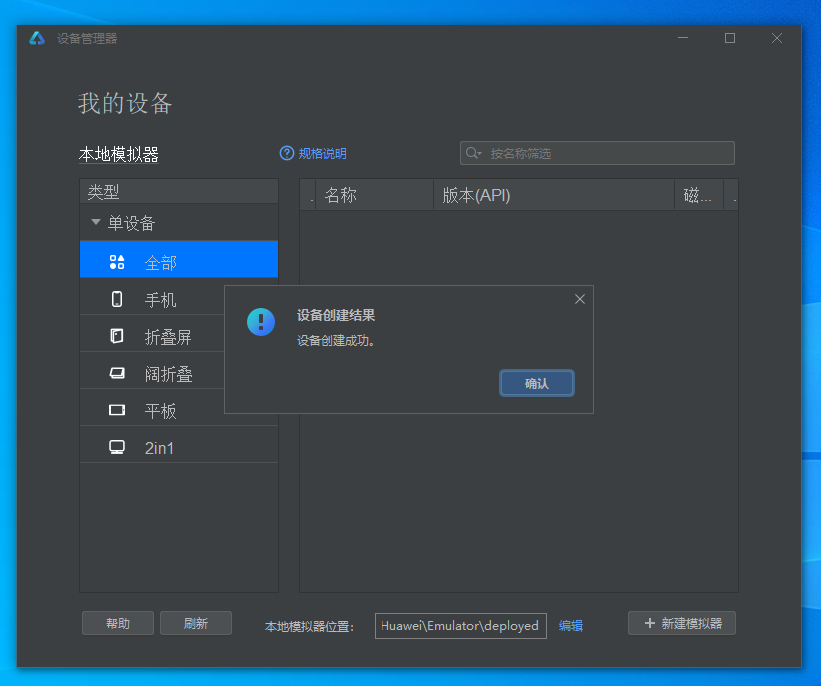The width and height of the screenshot is (821, 686).
Task: Click the 刷新 button
Action: pyautogui.click(x=196, y=623)
